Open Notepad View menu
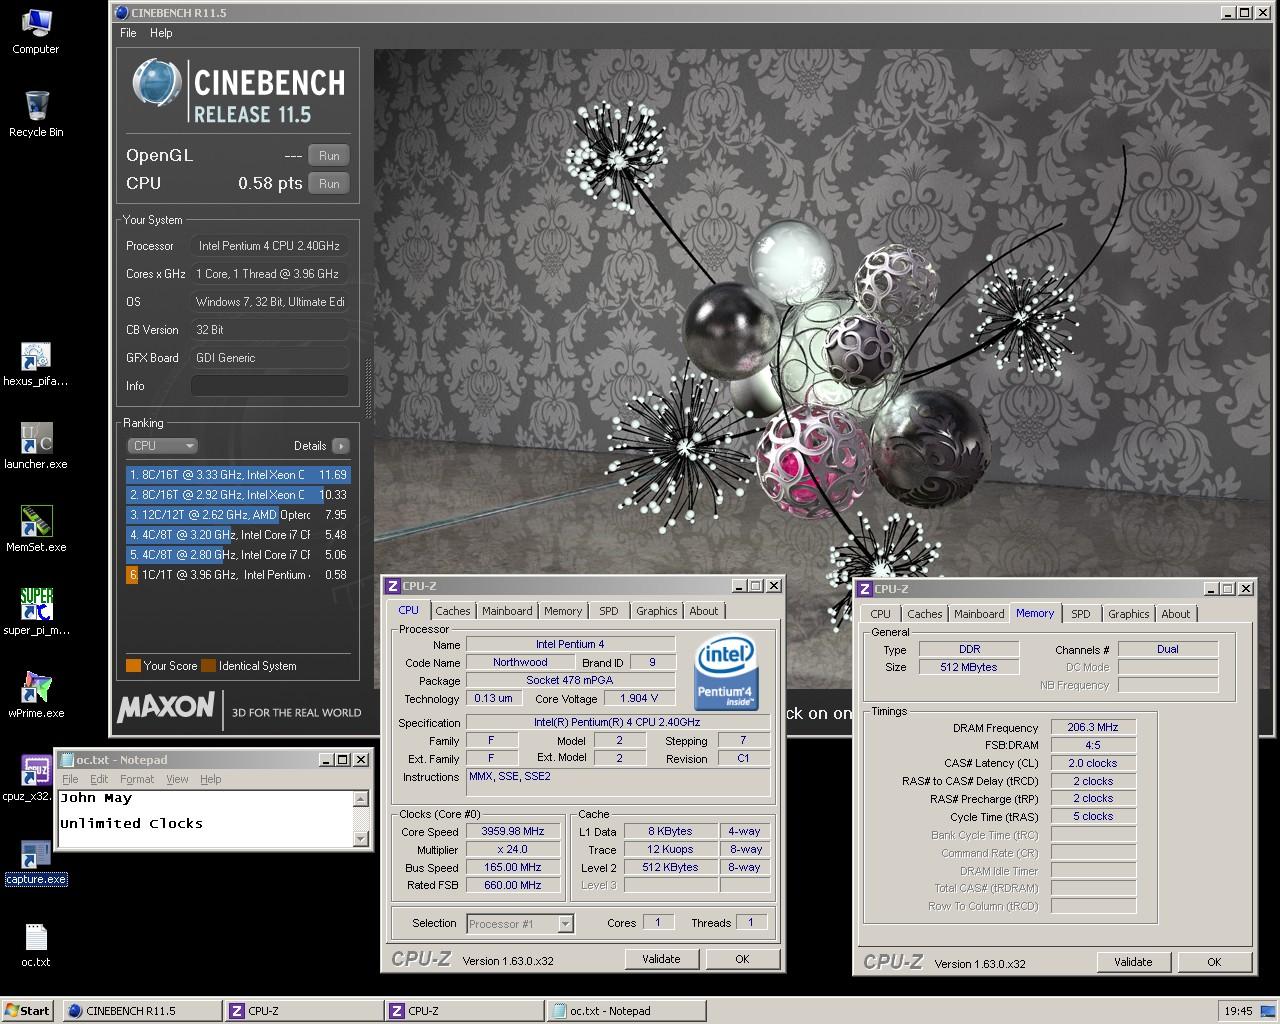This screenshot has height=1024, width=1280. (x=177, y=779)
